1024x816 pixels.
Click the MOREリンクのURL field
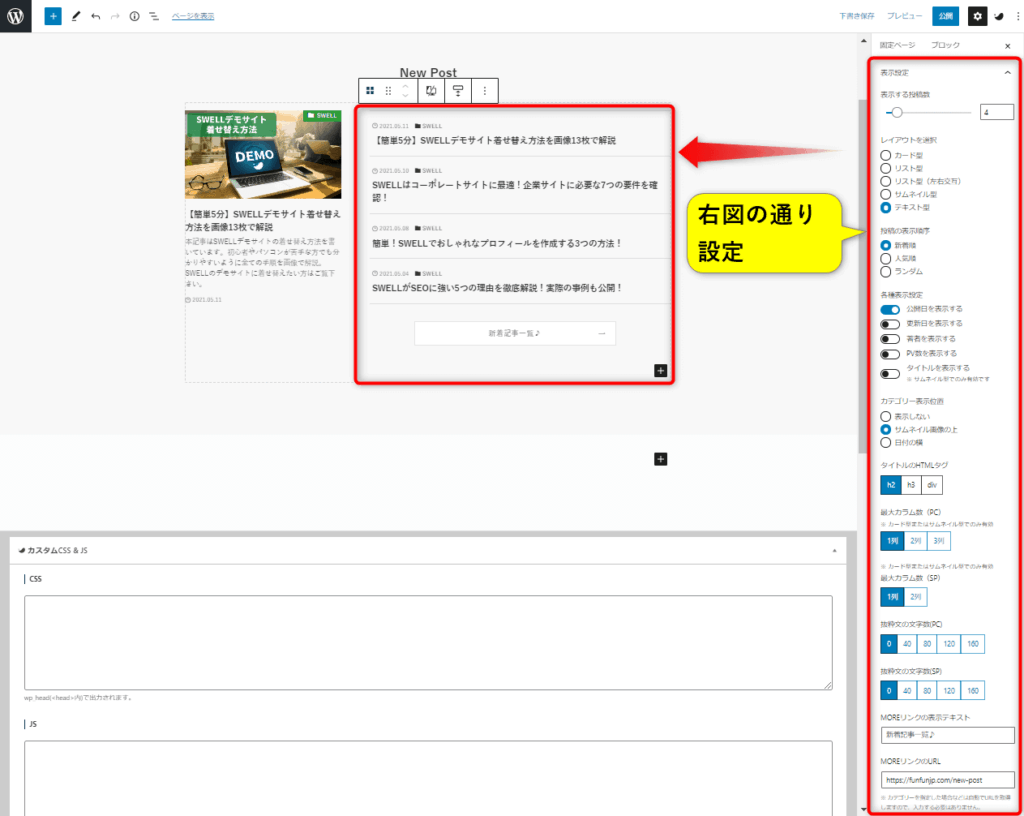click(948, 780)
